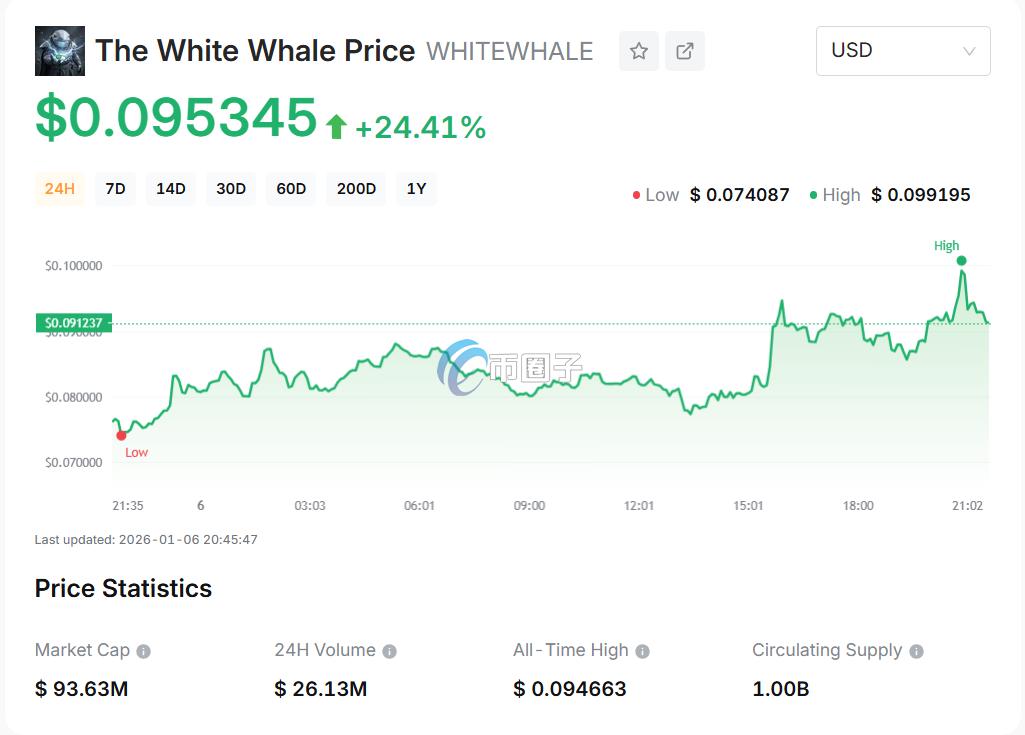Click the favorite star icon
Viewport: 1025px width, 735px height.
[x=639, y=51]
